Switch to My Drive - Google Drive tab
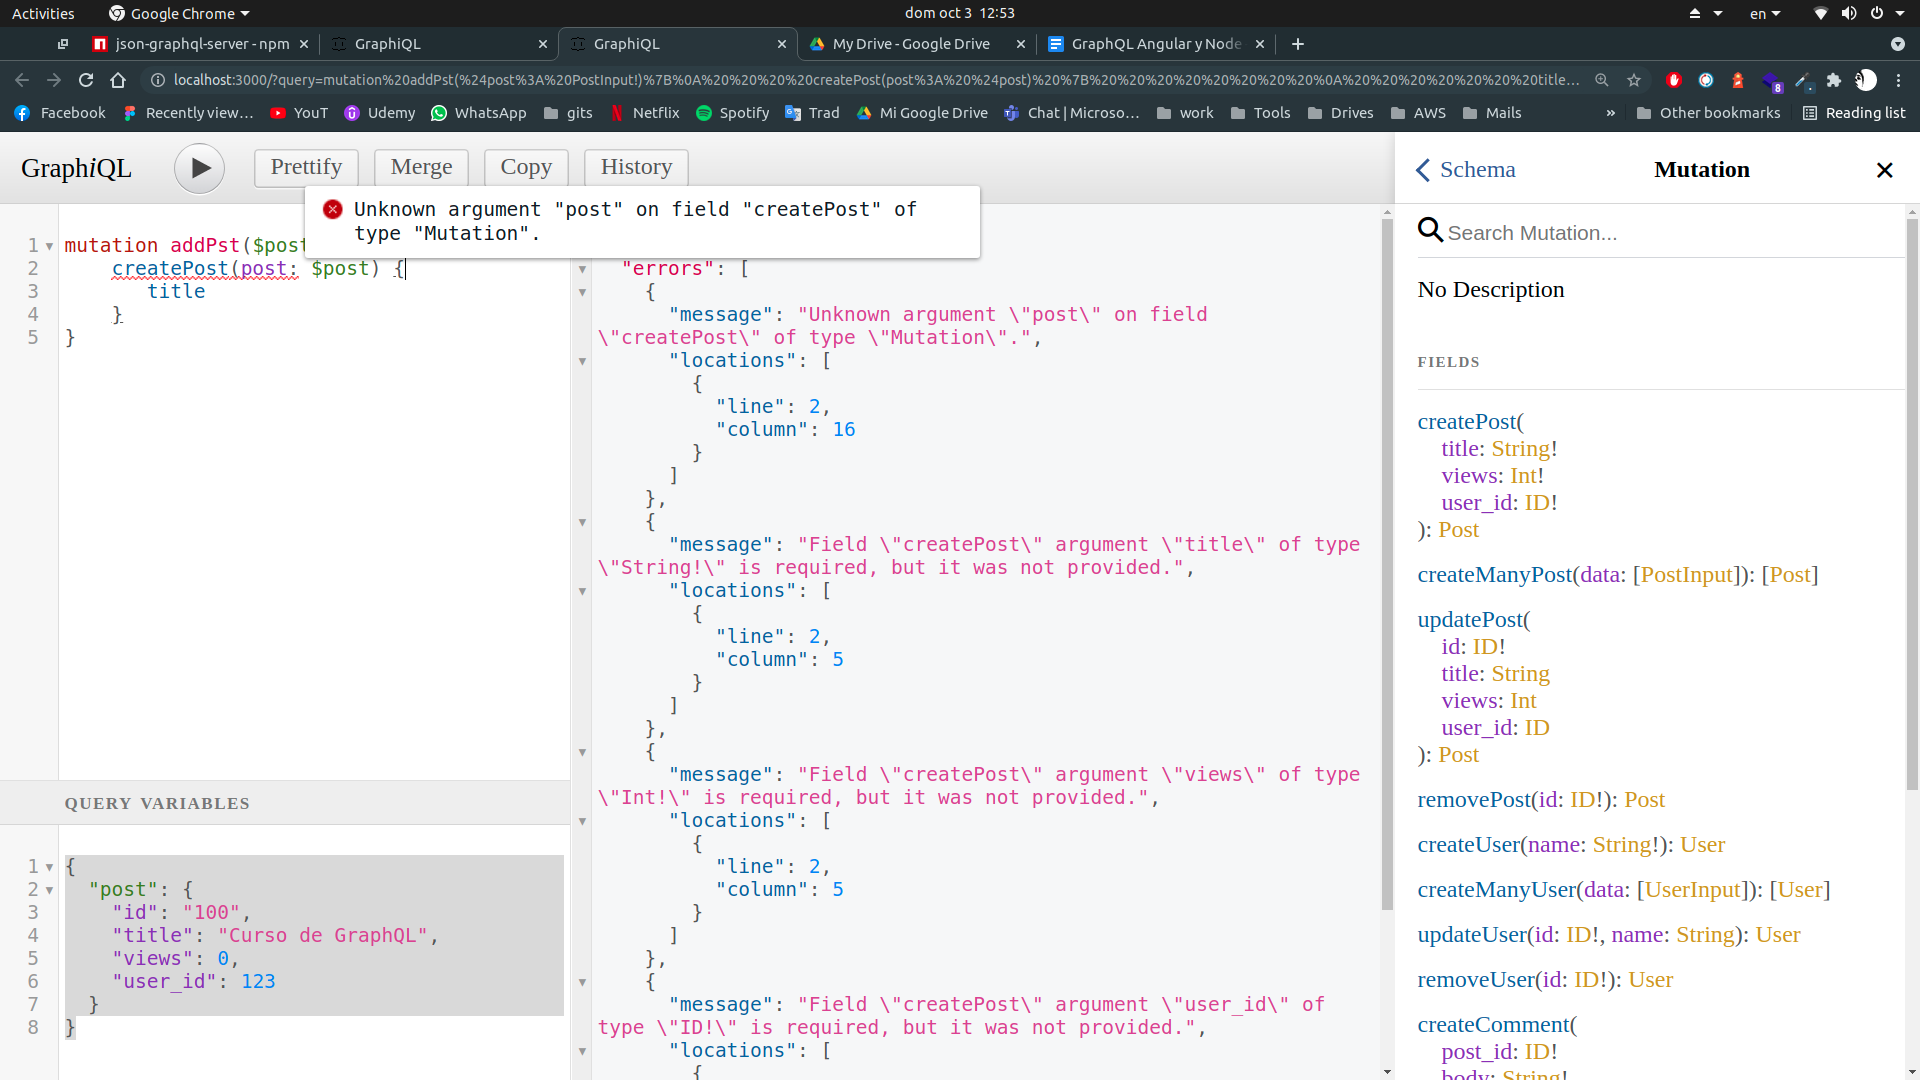Viewport: 1920px width, 1080px height. (x=911, y=44)
